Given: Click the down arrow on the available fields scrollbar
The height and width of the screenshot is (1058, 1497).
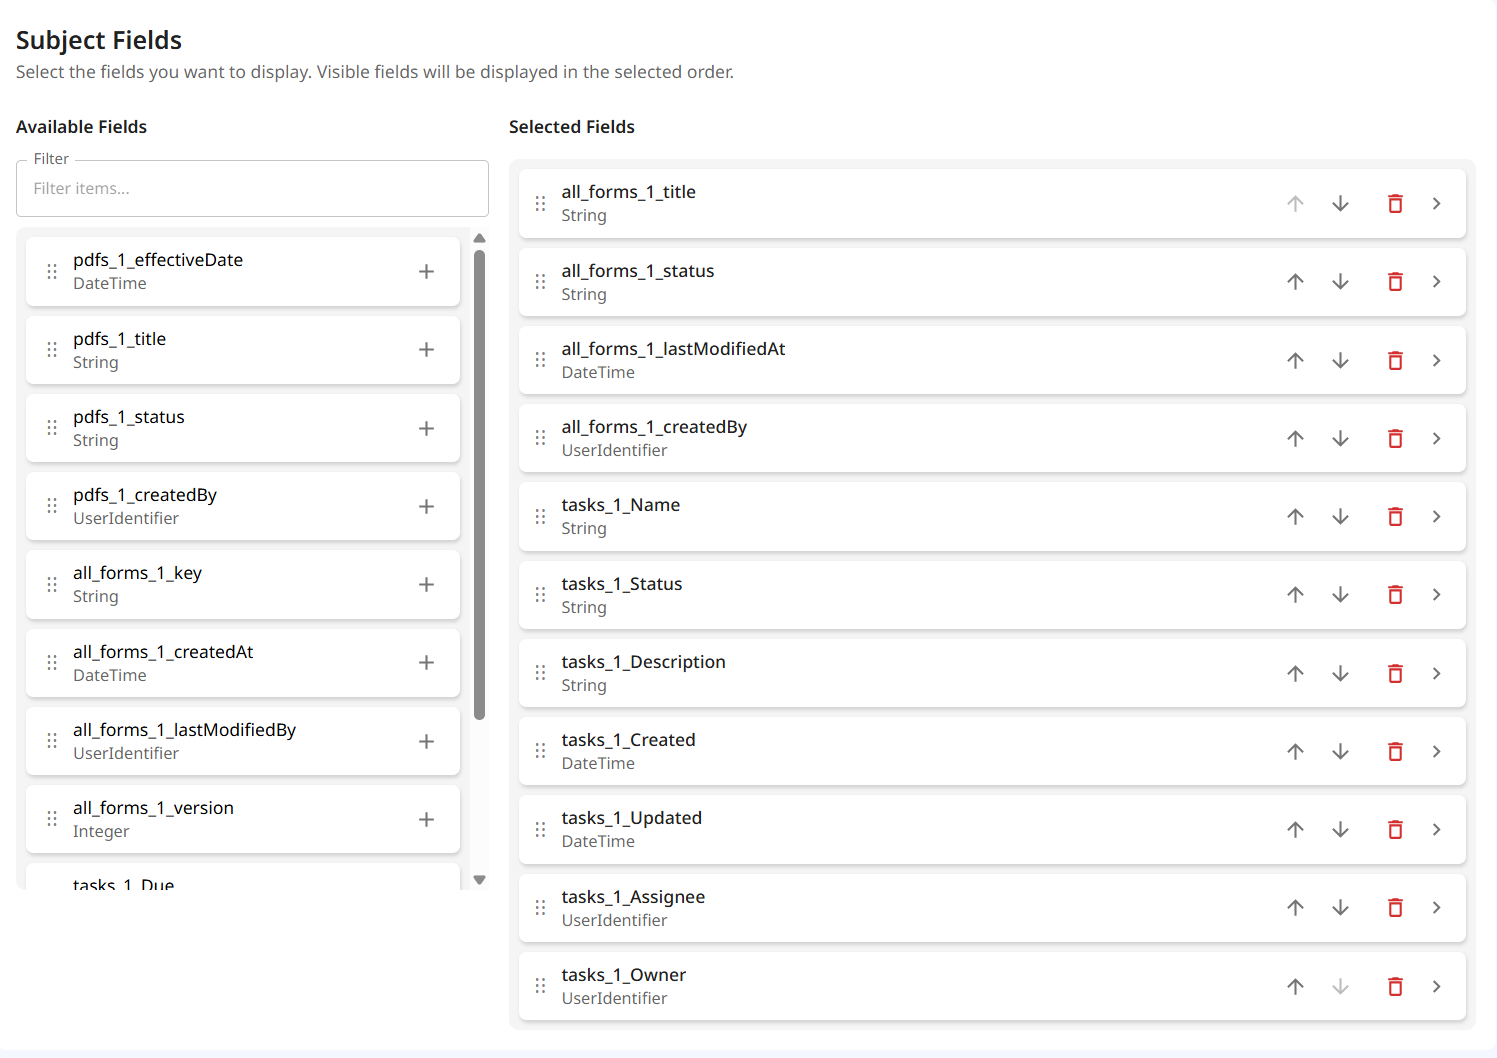Looking at the screenshot, I should coord(480,879).
